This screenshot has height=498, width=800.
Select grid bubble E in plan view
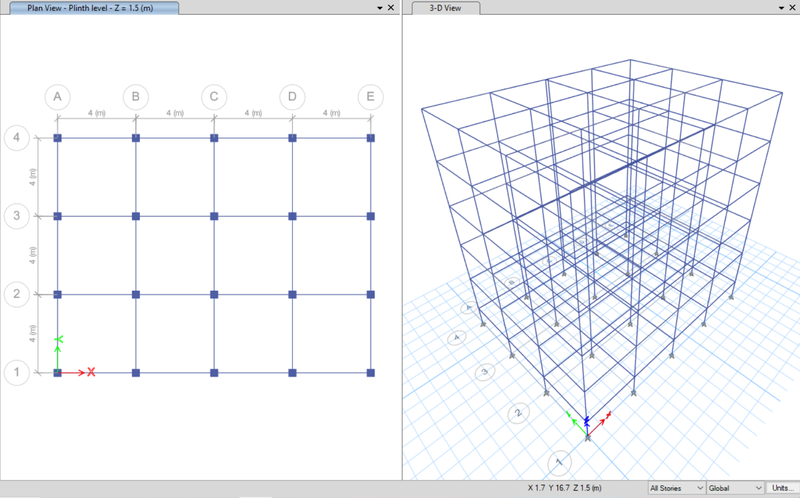pyautogui.click(x=370, y=97)
